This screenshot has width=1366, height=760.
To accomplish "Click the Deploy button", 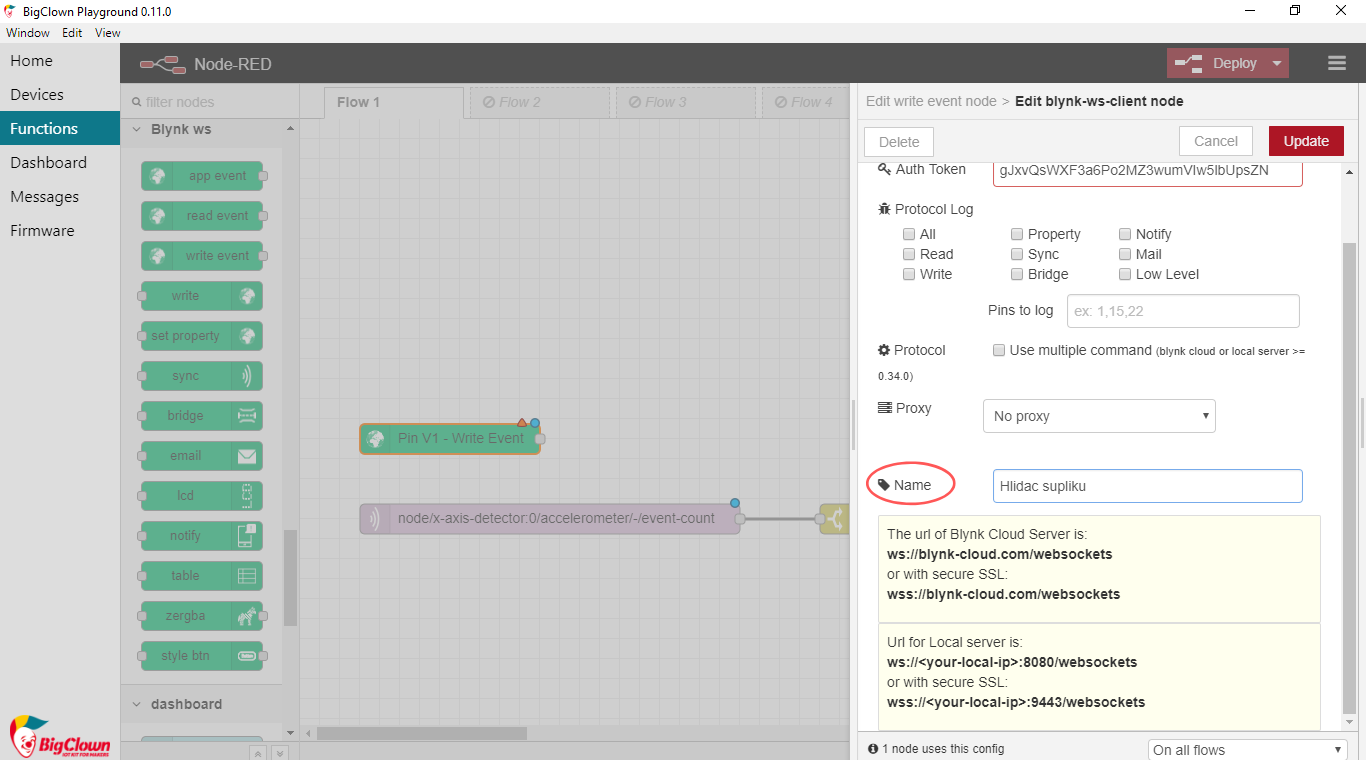I will click(x=1216, y=63).
